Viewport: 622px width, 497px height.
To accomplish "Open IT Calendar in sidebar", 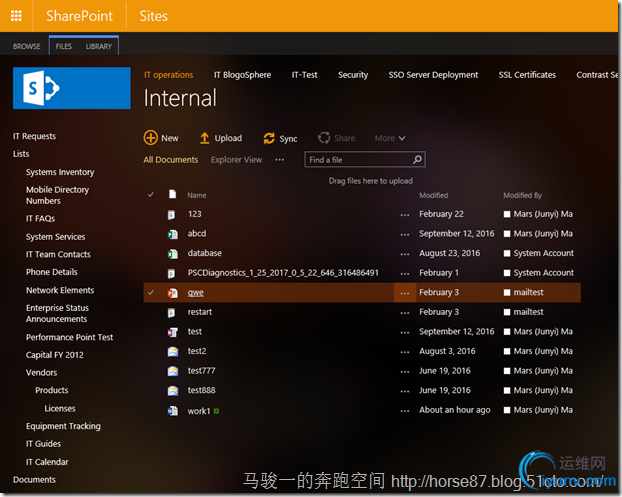I will (x=47, y=462).
